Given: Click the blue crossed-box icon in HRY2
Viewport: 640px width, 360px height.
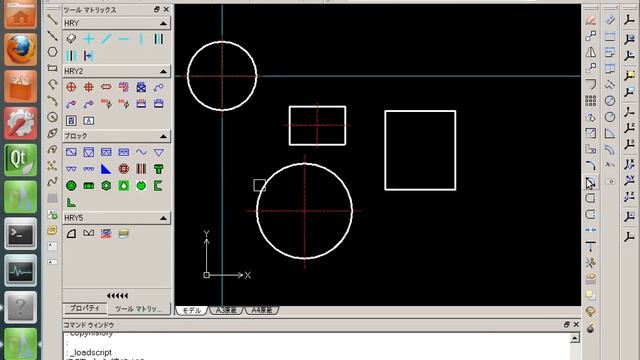Looking at the screenshot, I should (x=141, y=87).
